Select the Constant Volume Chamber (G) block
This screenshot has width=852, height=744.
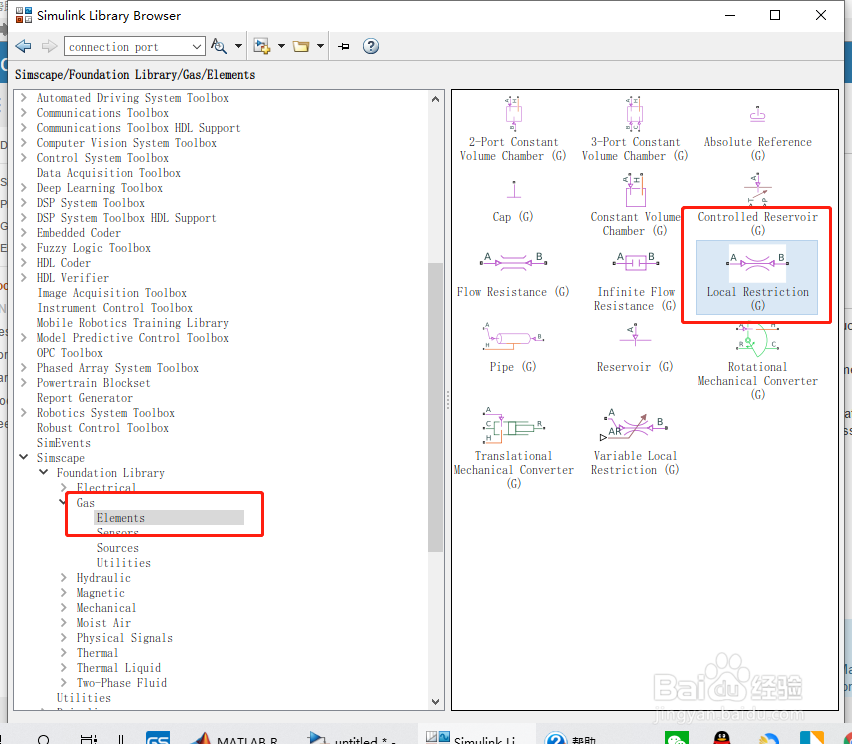pos(635,205)
